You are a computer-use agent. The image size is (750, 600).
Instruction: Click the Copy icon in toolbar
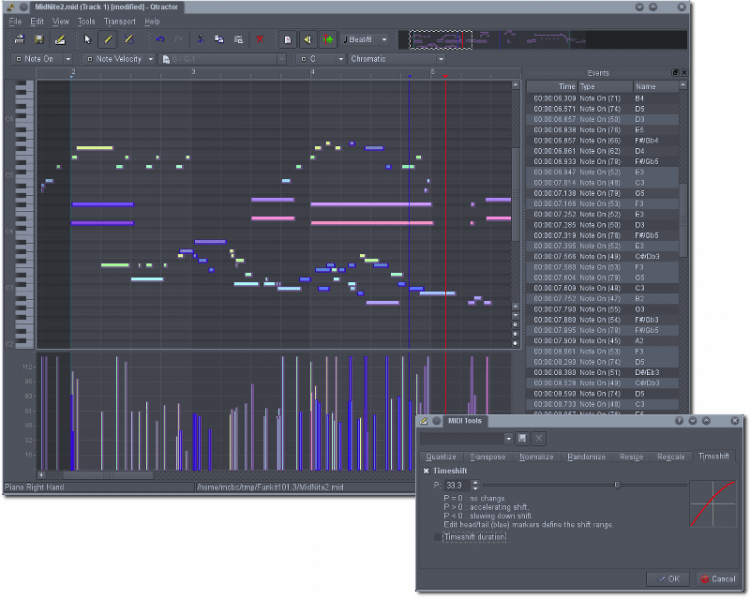(x=219, y=40)
